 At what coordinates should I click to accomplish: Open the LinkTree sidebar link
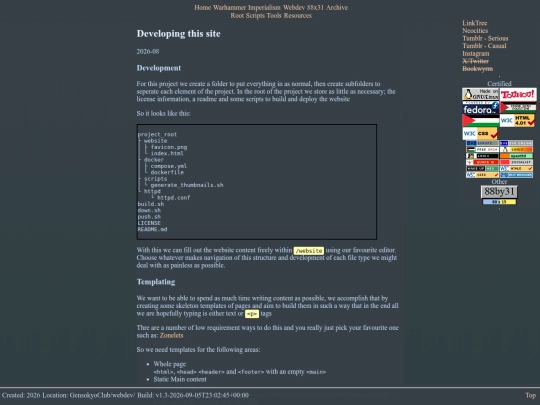tap(475, 23)
